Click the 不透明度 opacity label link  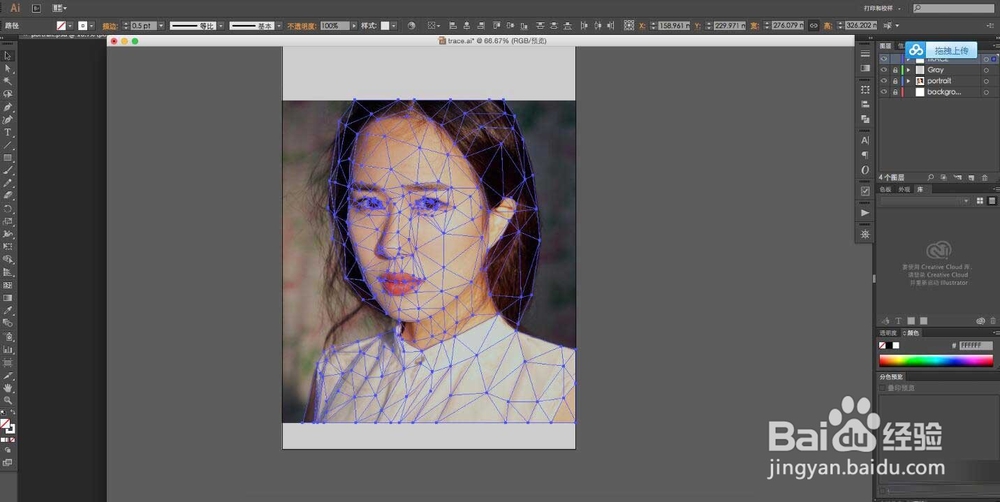pos(302,26)
